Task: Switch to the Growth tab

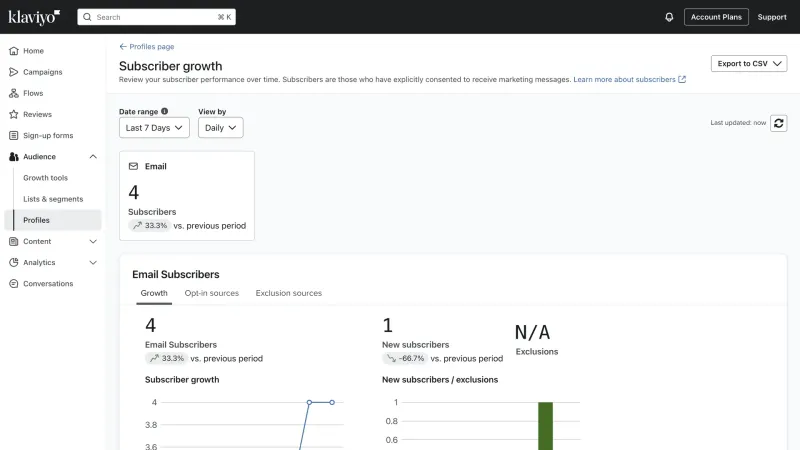Action: coord(154,293)
